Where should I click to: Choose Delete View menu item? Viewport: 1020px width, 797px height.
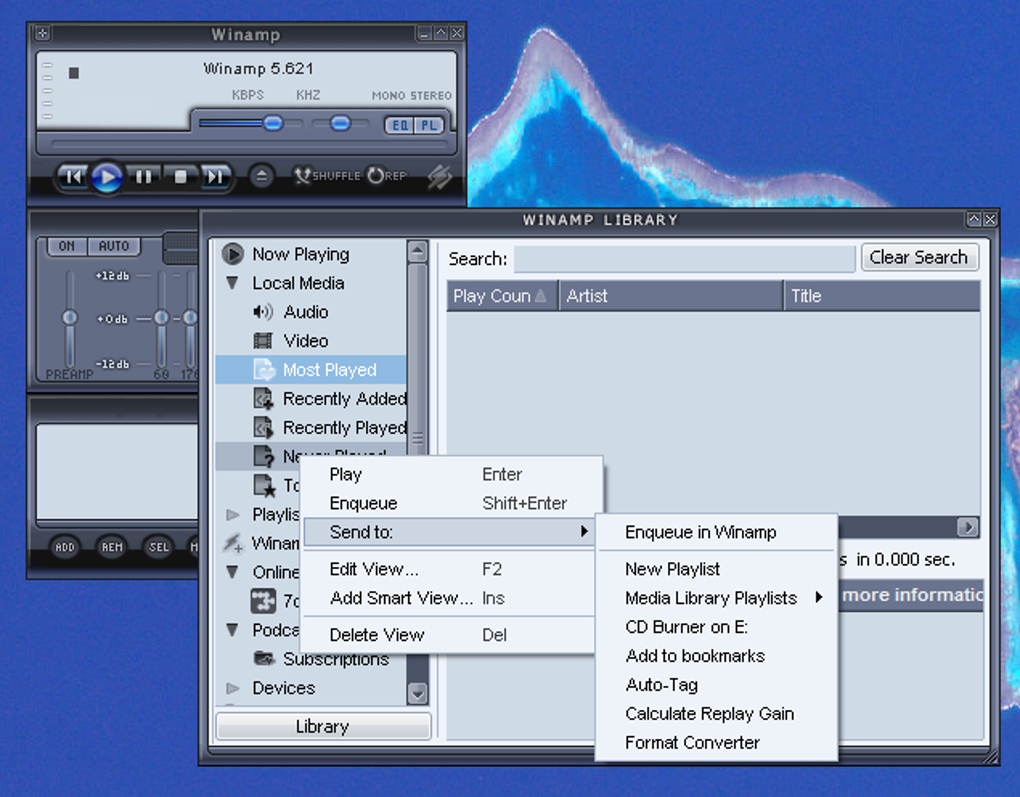(x=450, y=635)
